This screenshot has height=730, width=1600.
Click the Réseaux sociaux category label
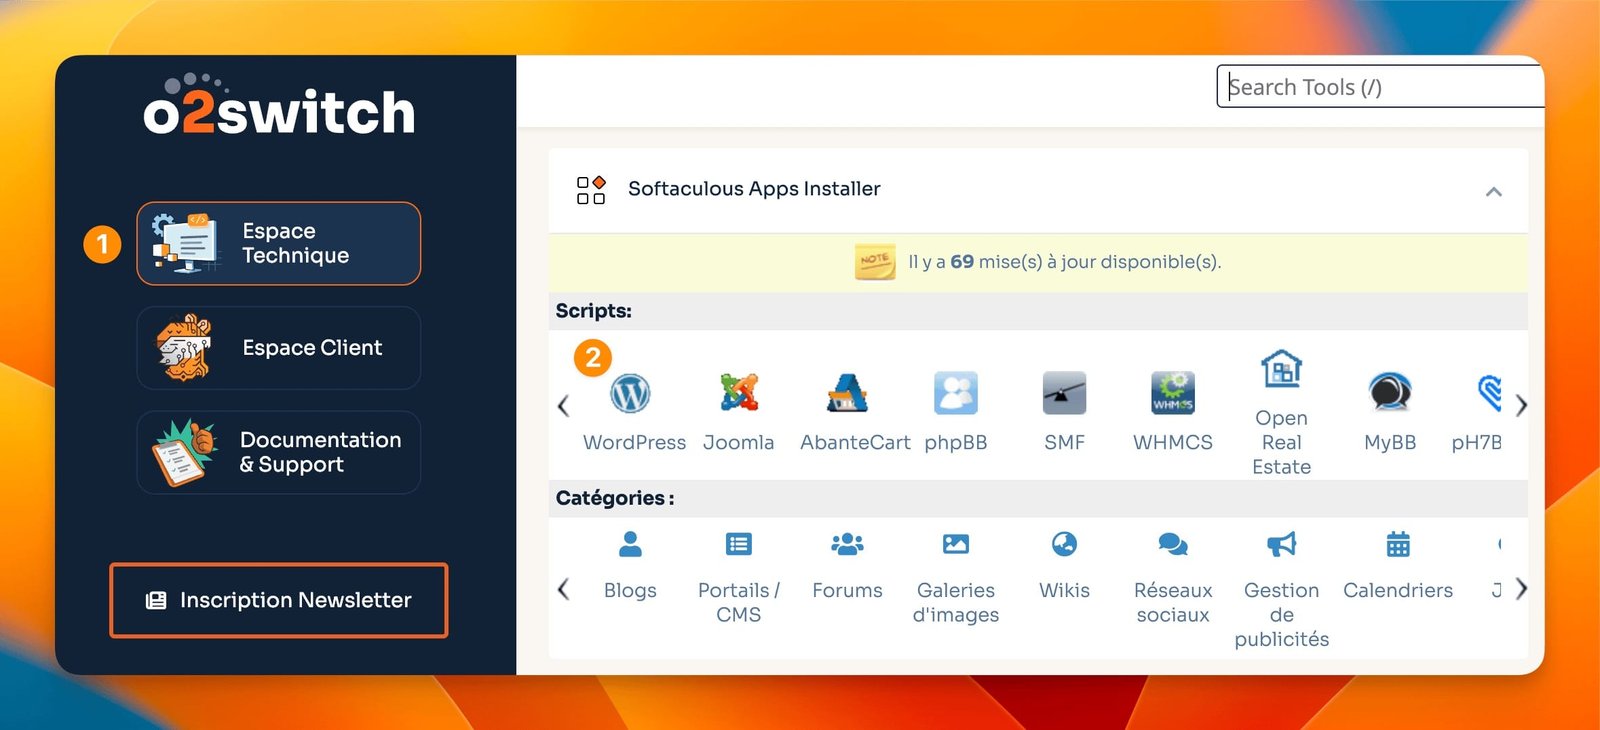(1173, 602)
